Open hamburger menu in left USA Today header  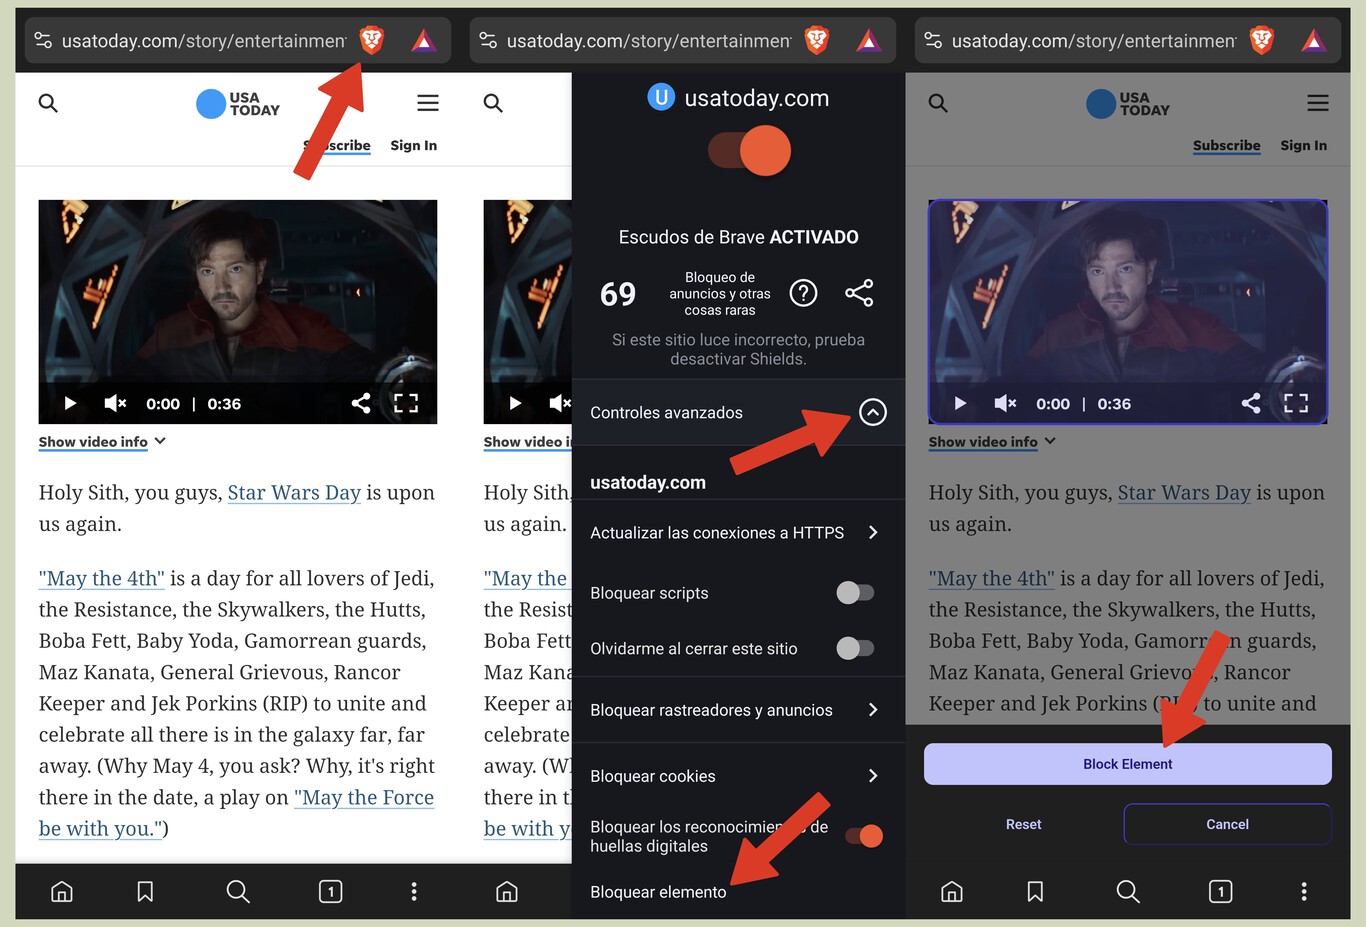coord(428,103)
